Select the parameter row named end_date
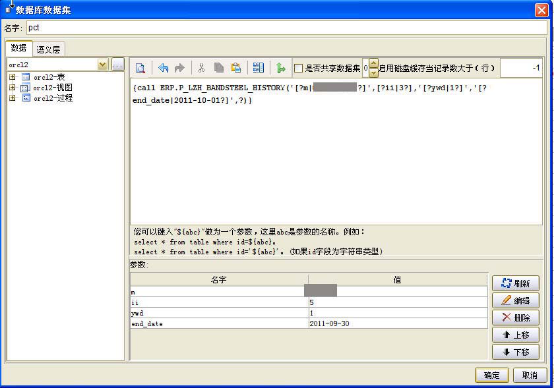Viewport: 554px width, 389px height. 309,323
